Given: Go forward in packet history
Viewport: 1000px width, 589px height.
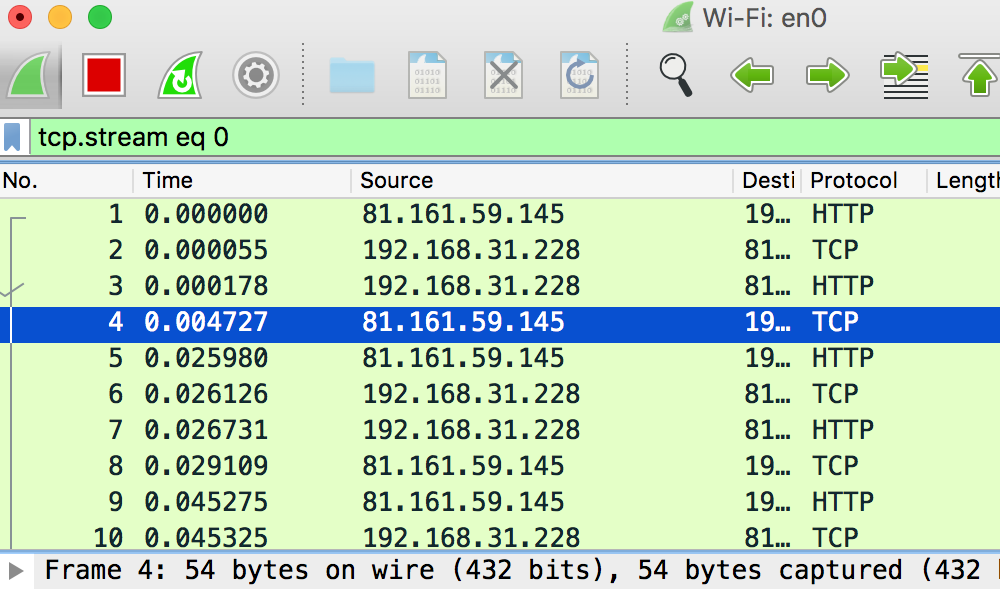Looking at the screenshot, I should click(x=827, y=76).
